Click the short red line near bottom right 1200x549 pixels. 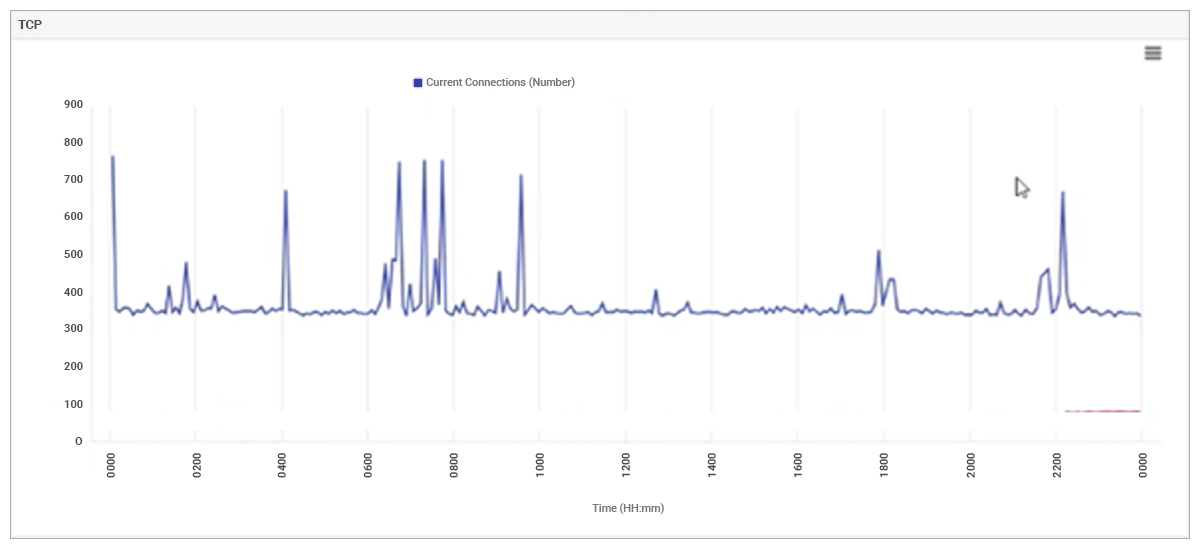[x=1102, y=411]
